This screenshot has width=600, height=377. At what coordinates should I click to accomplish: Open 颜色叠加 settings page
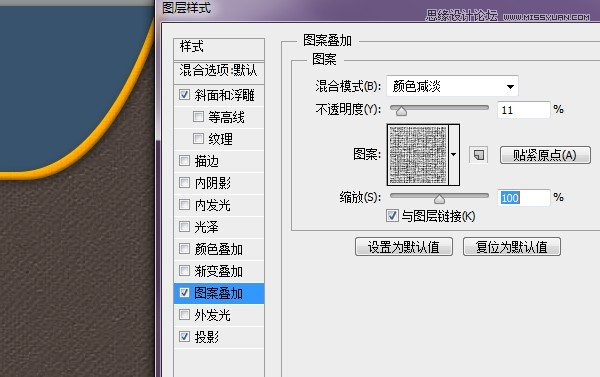(218, 249)
